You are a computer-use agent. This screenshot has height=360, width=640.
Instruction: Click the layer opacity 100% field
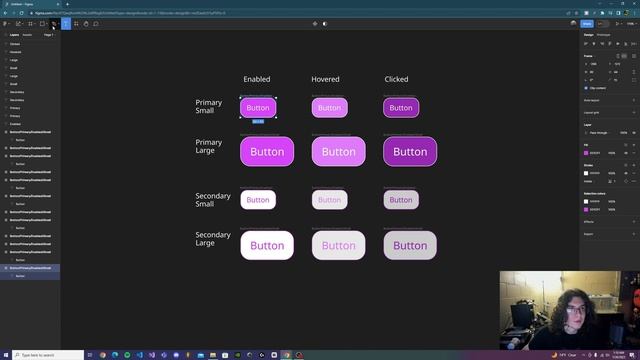[x=623, y=133]
